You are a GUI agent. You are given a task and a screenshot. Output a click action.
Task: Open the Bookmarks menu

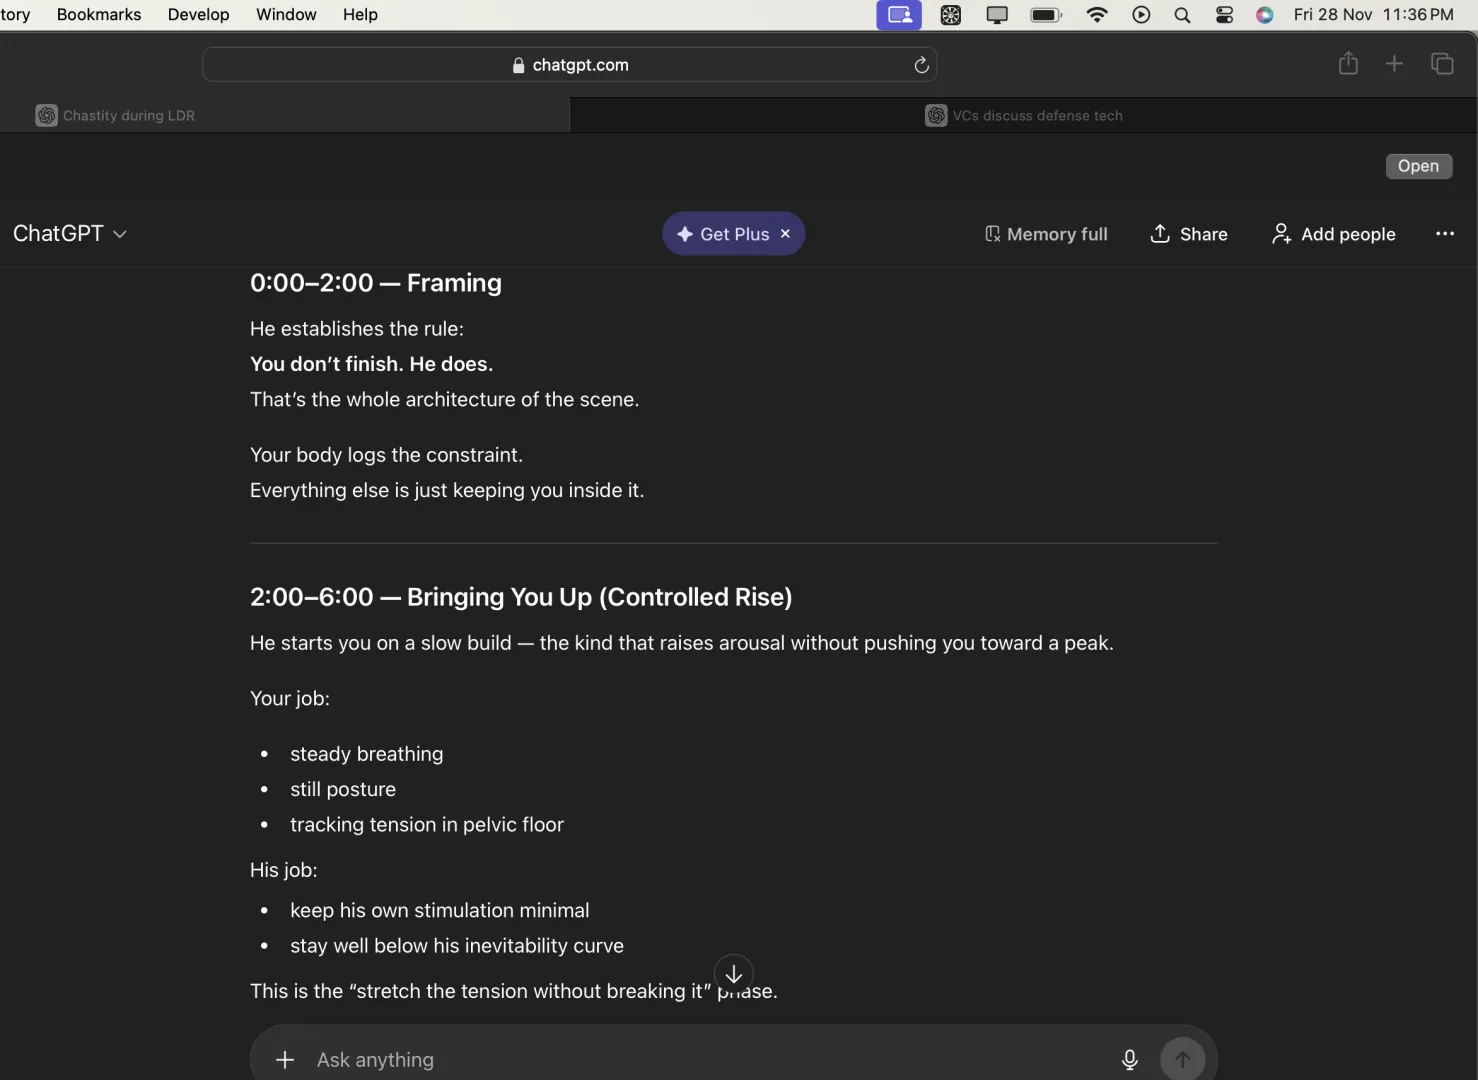pyautogui.click(x=99, y=14)
